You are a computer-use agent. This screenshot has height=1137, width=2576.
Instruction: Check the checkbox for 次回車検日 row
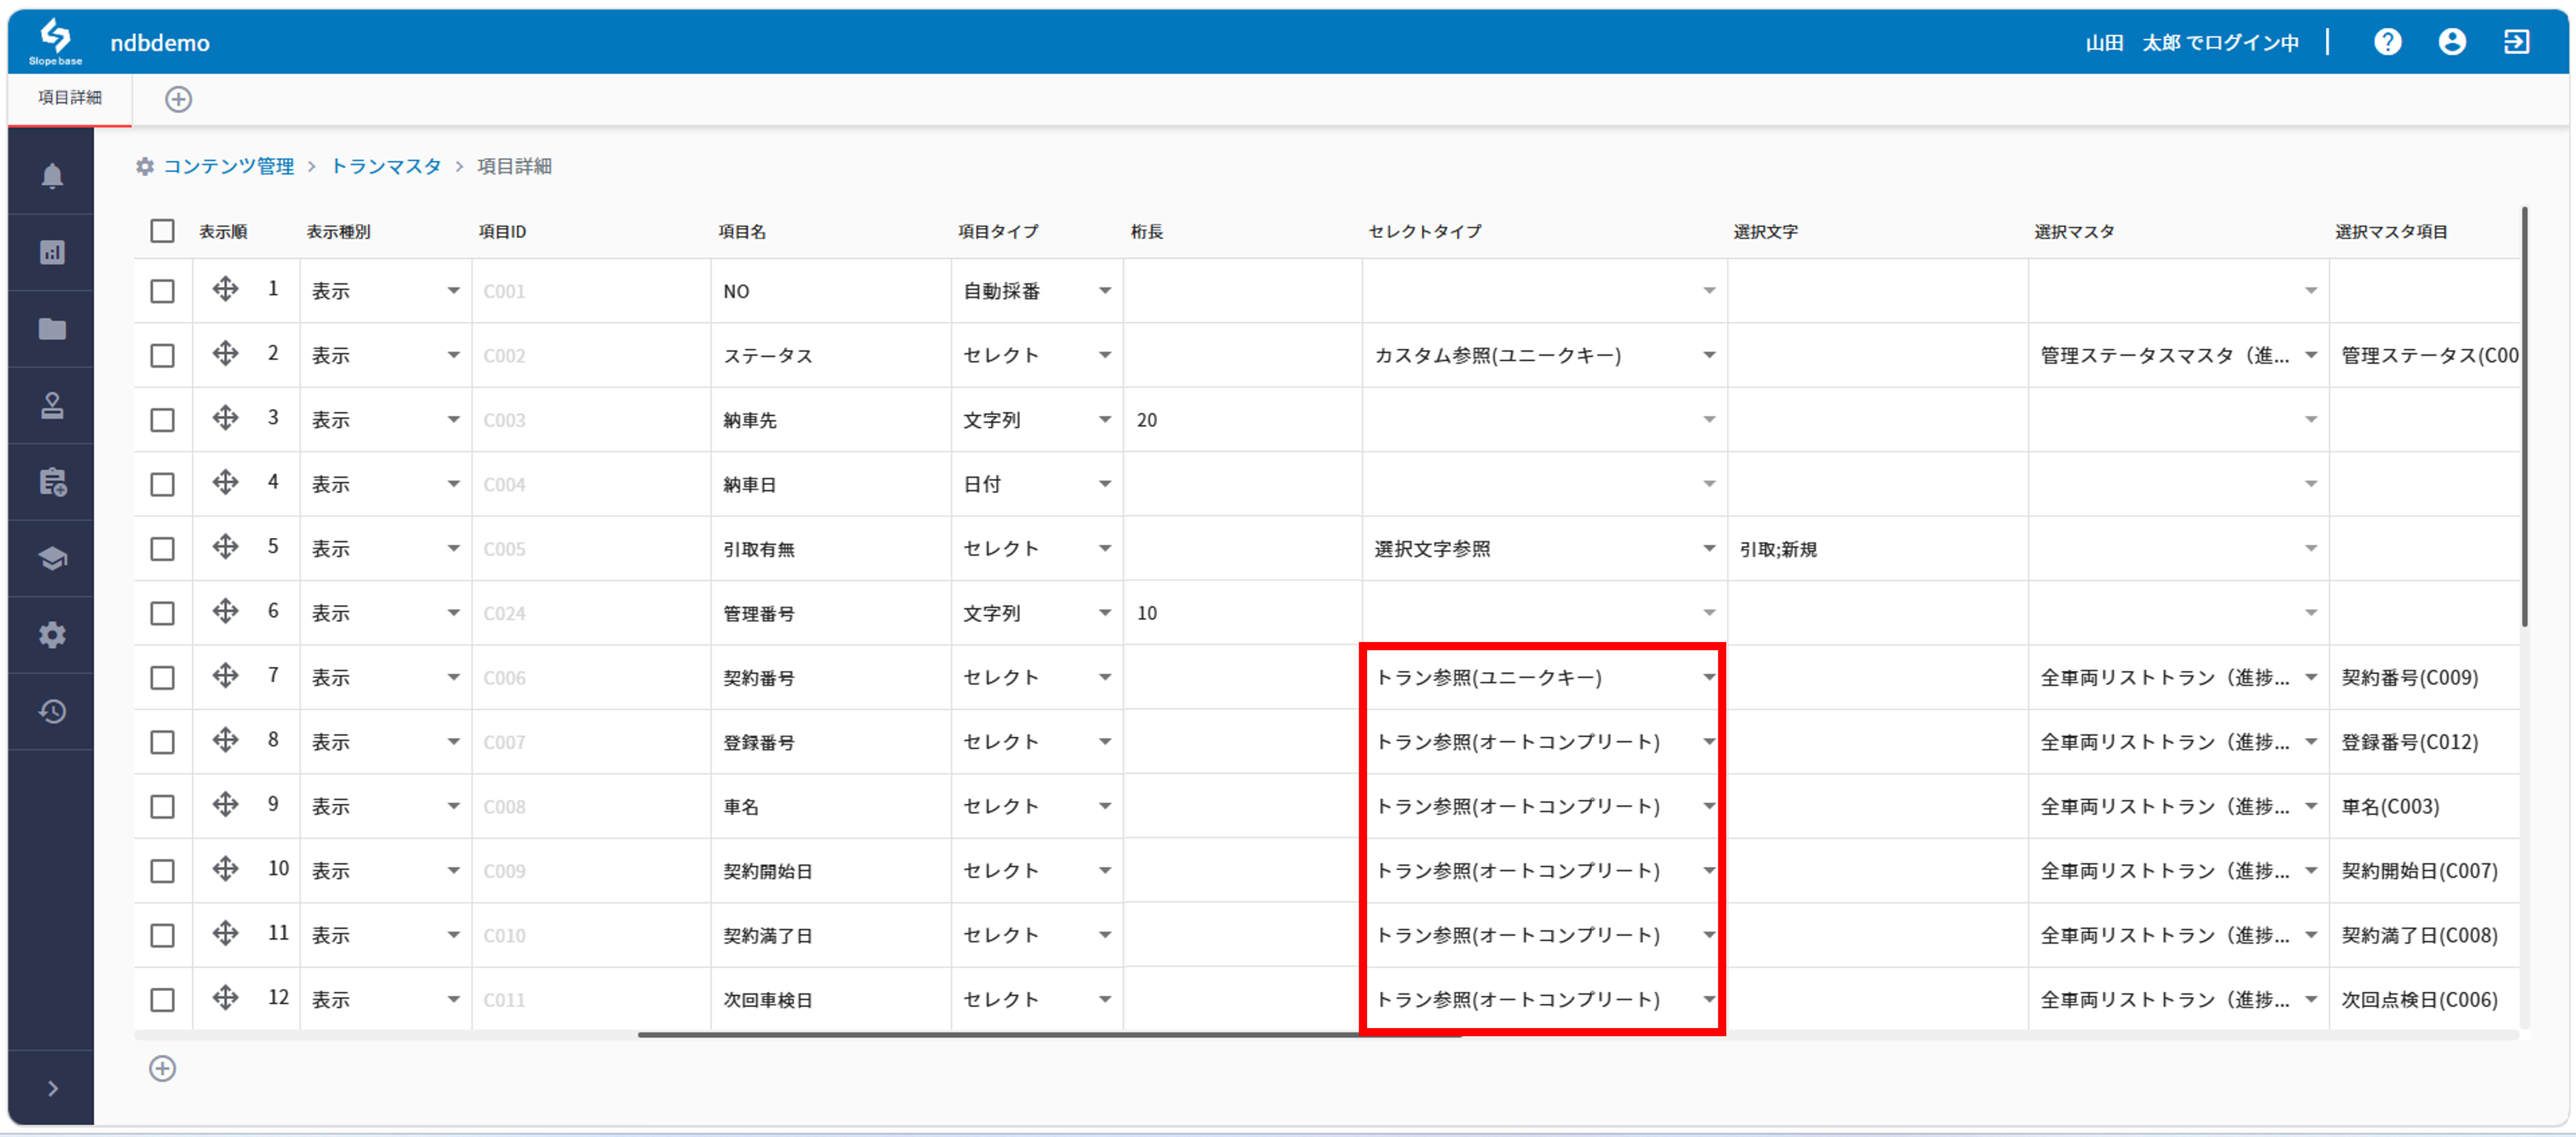pos(162,1000)
